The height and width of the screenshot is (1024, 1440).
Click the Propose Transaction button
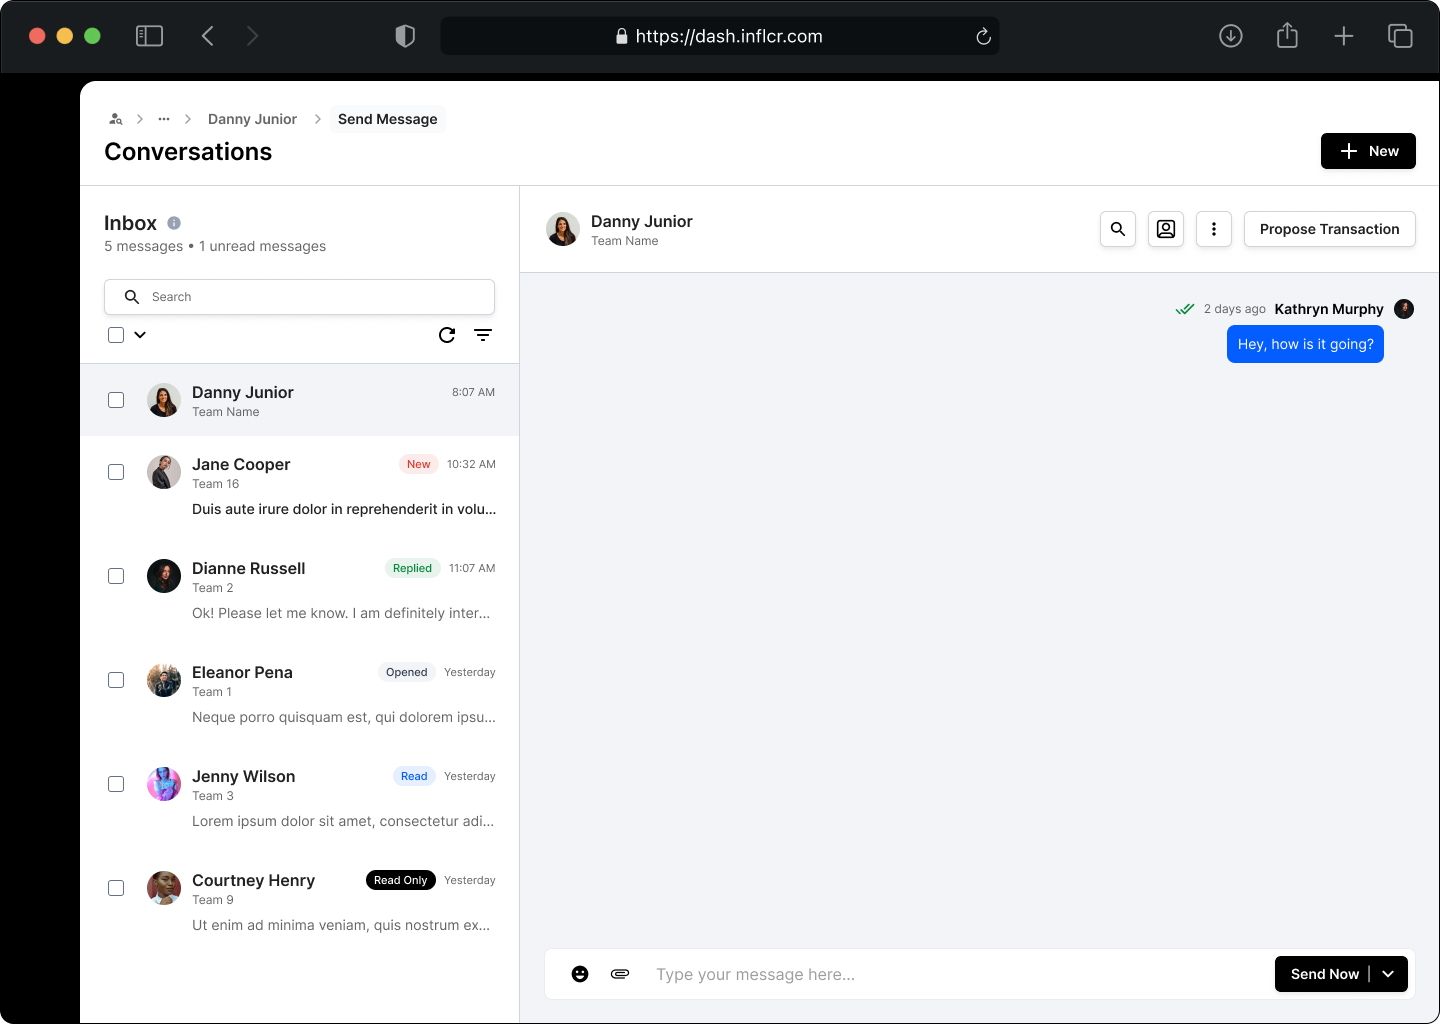(x=1329, y=229)
